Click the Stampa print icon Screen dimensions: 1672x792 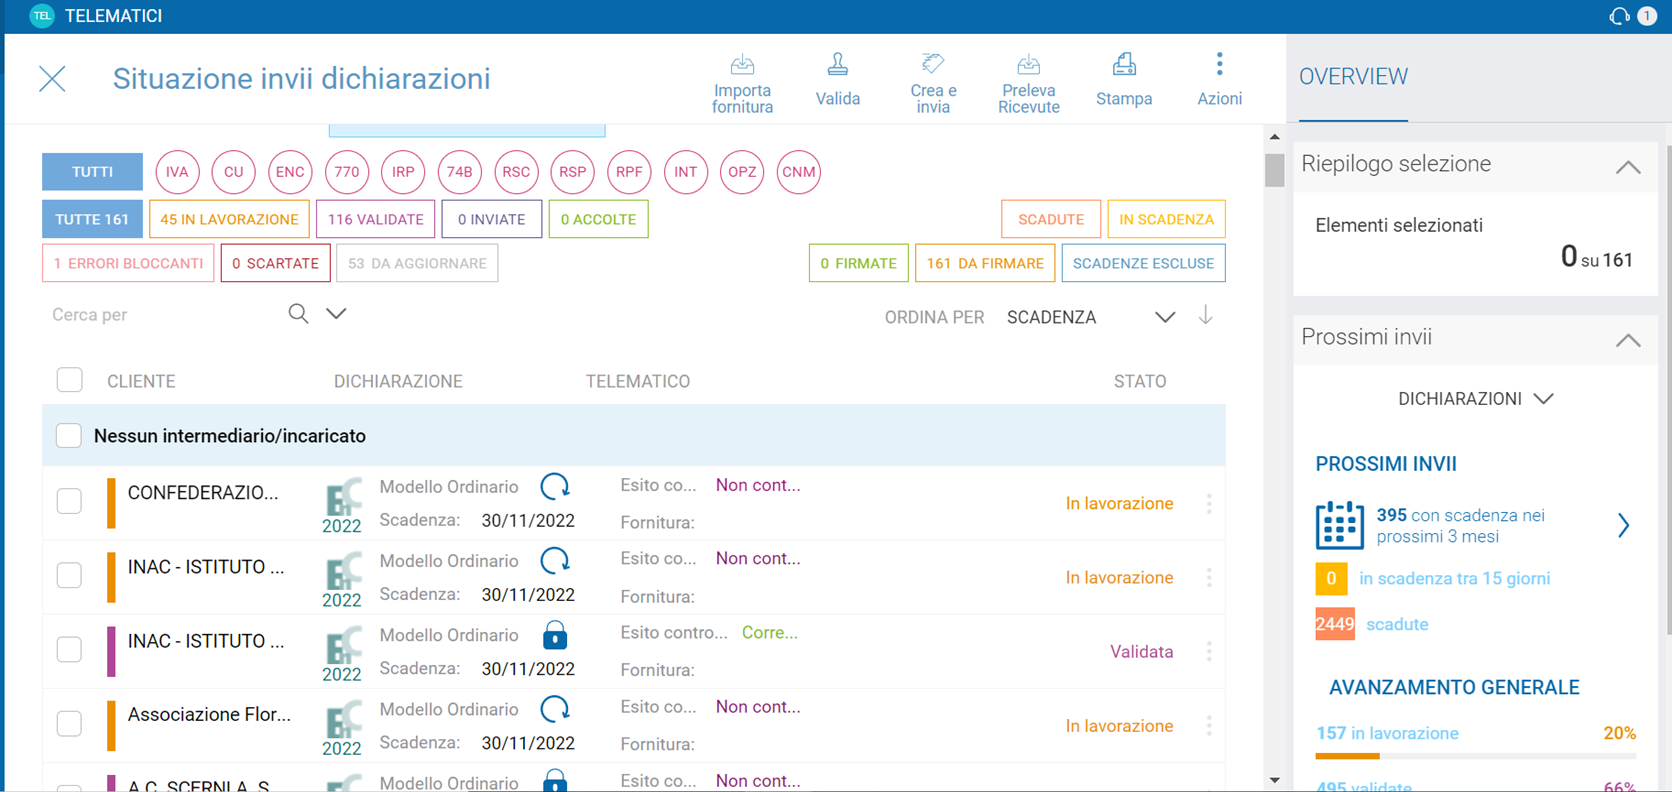pyautogui.click(x=1123, y=67)
